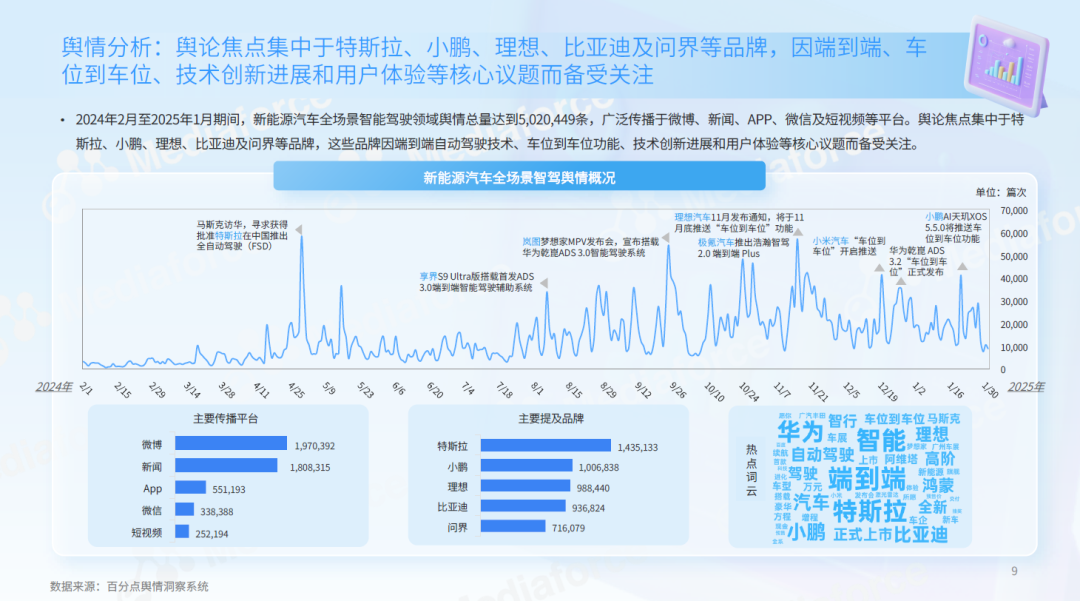The width and height of the screenshot is (1080, 601).
Task: Click the triangle marker beside 享界S9 annotation
Action: pyautogui.click(x=544, y=284)
